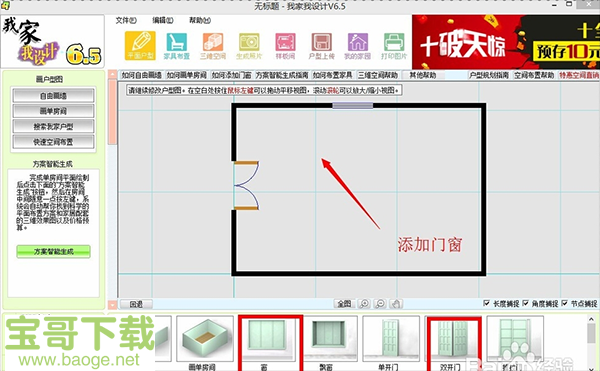Click the 搜索我家户型 button
Screen dimensions: 600x371
53,127
